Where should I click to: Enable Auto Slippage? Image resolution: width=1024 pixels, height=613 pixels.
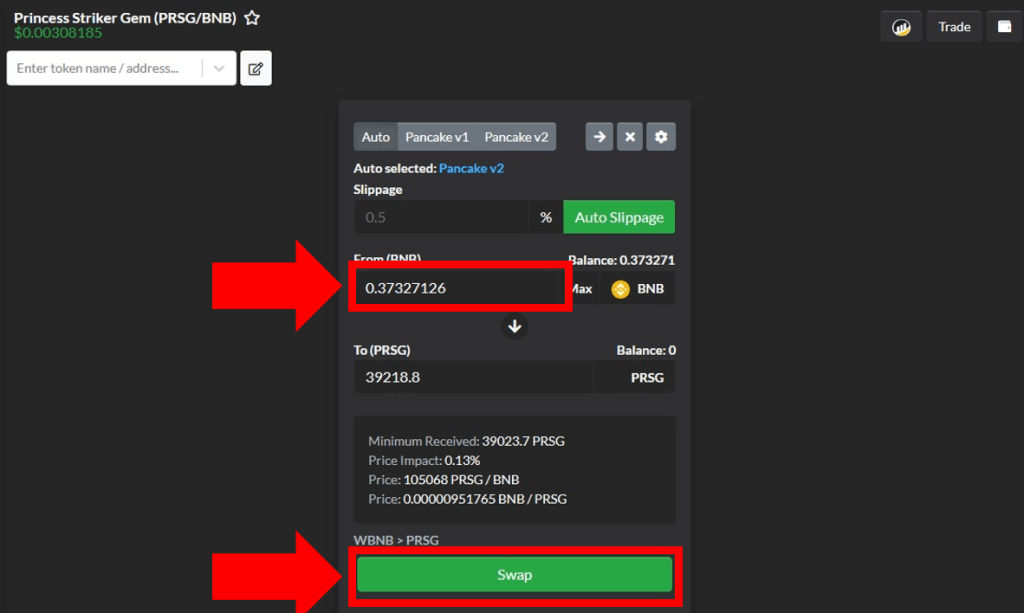coord(619,217)
